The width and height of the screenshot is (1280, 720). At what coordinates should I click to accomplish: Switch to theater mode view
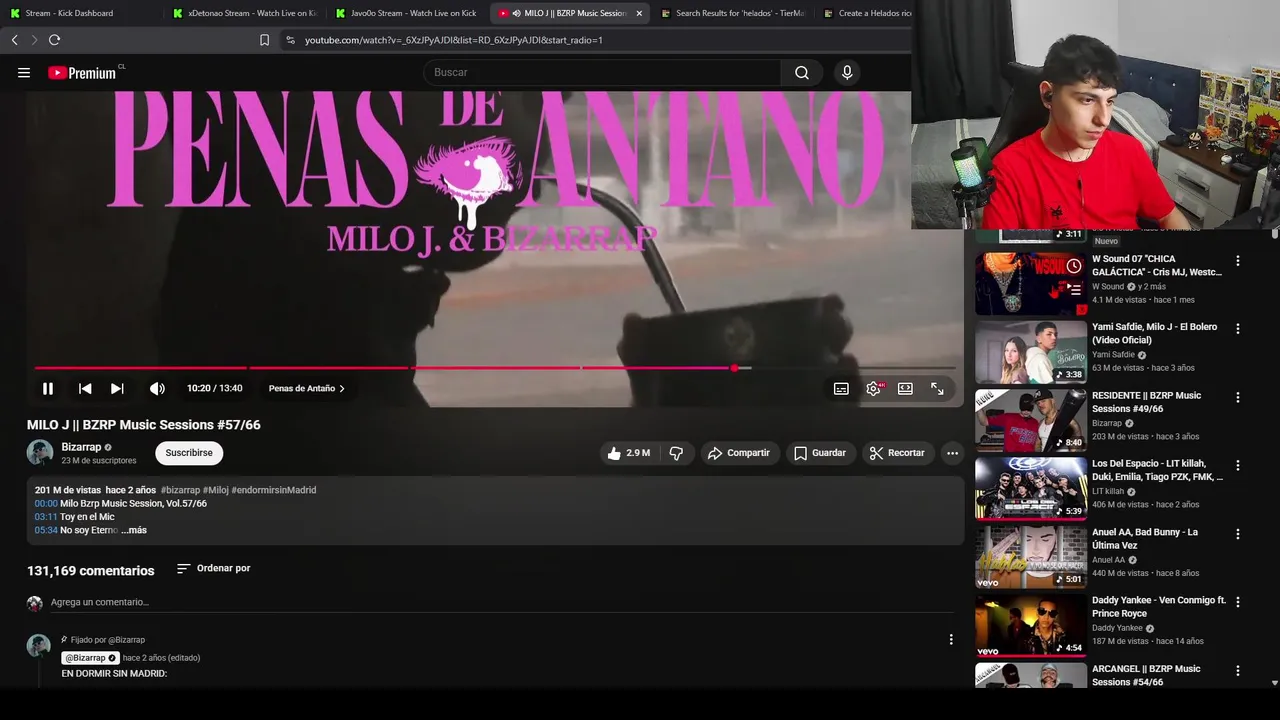point(905,388)
